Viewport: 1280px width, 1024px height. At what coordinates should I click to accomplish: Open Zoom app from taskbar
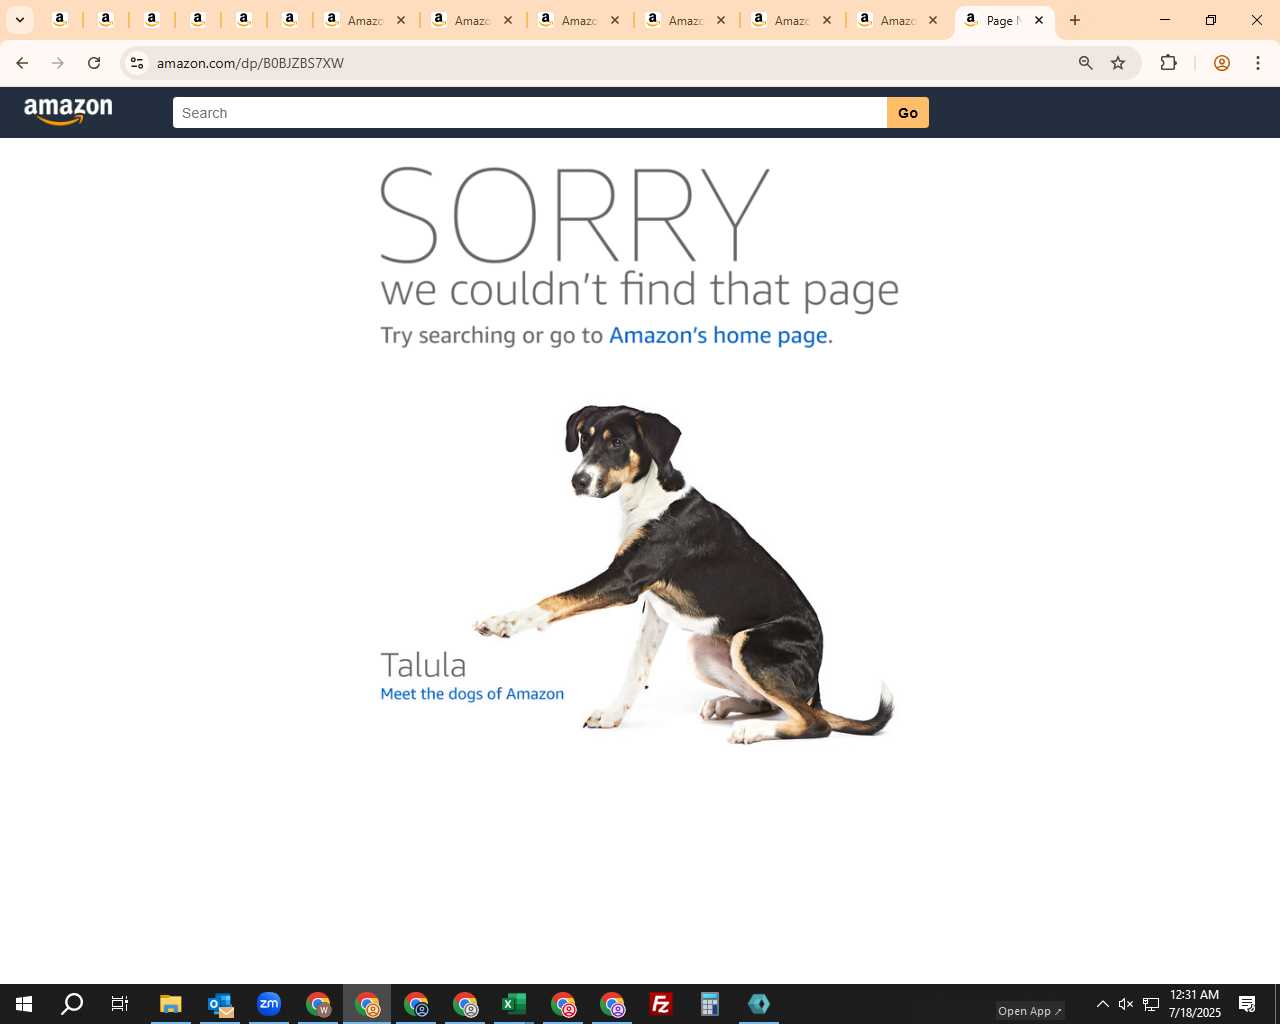point(269,1004)
